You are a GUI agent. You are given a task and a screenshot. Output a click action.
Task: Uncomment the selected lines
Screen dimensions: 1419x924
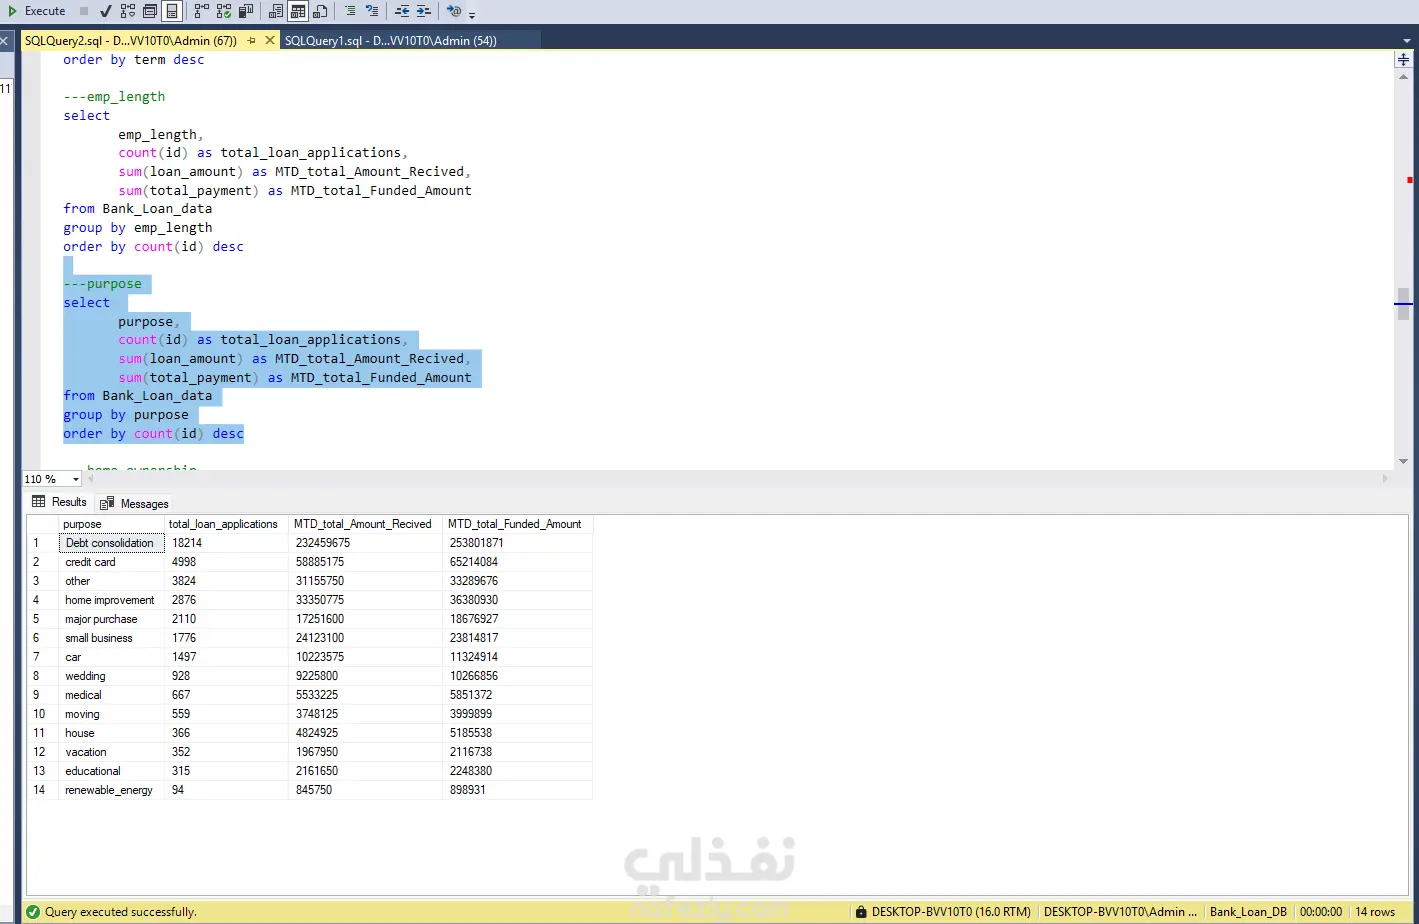point(372,11)
